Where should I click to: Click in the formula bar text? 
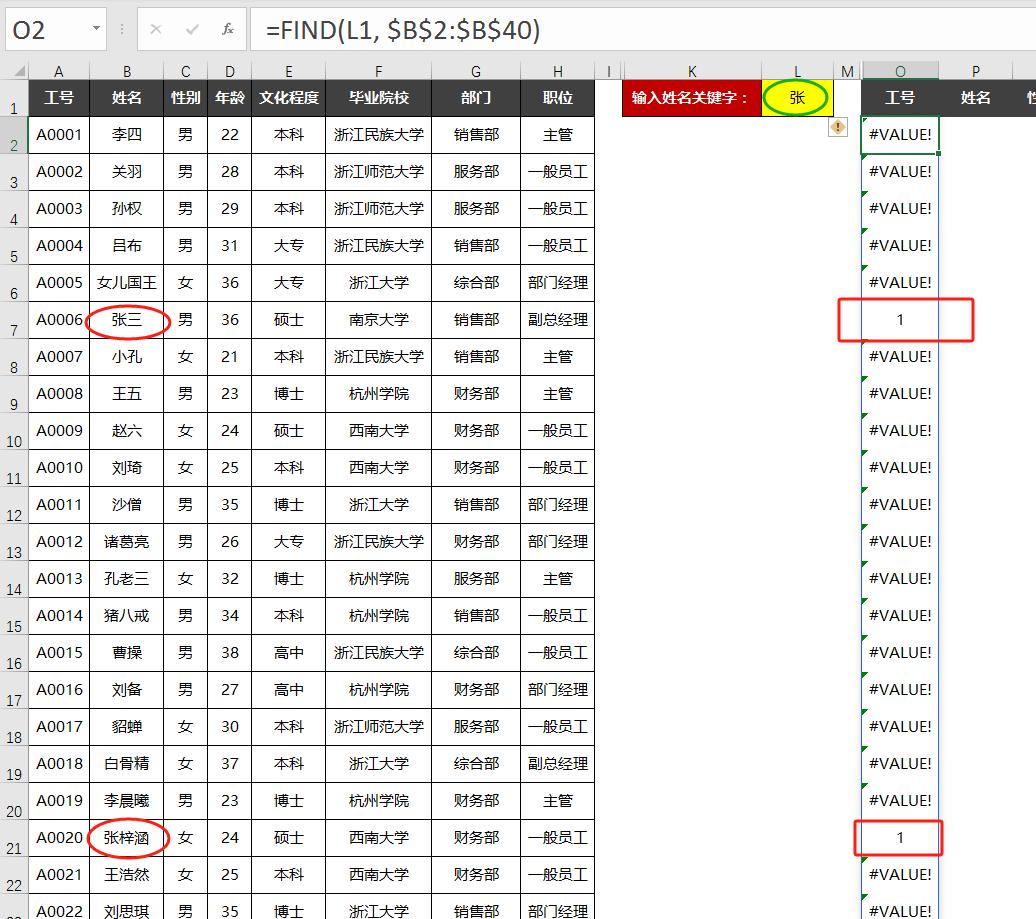[x=403, y=30]
